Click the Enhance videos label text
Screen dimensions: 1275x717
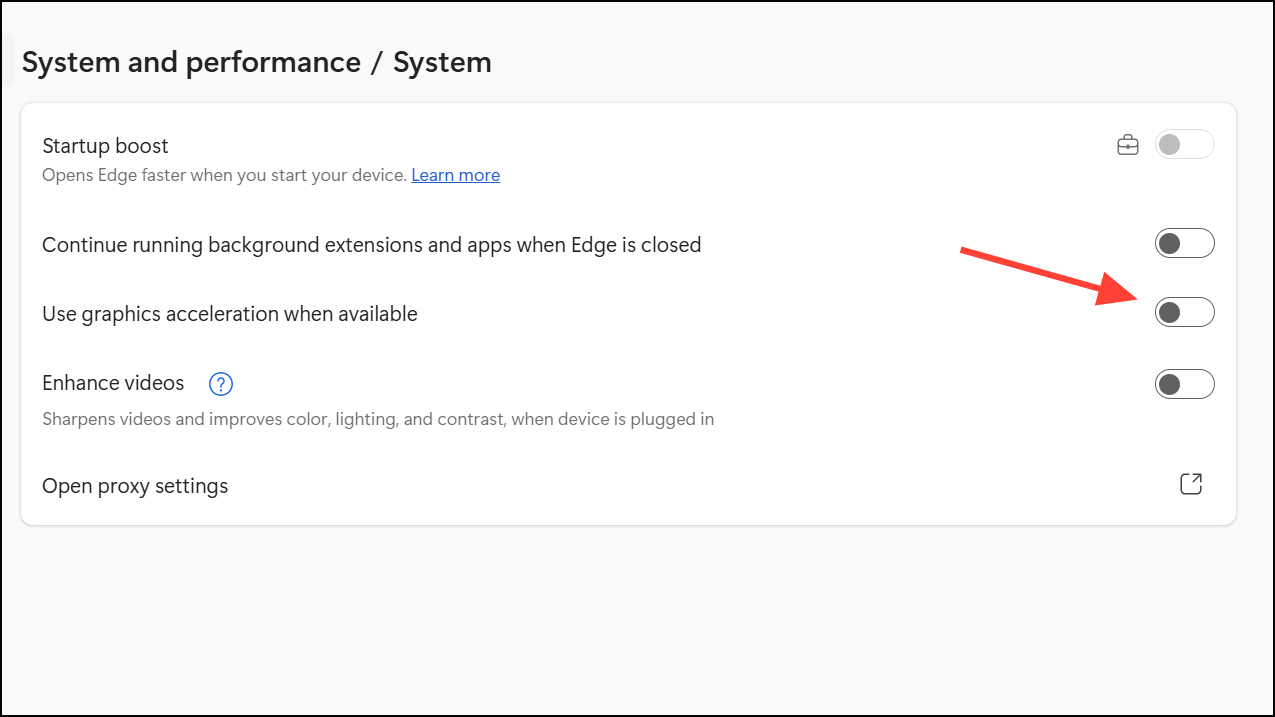tap(113, 383)
